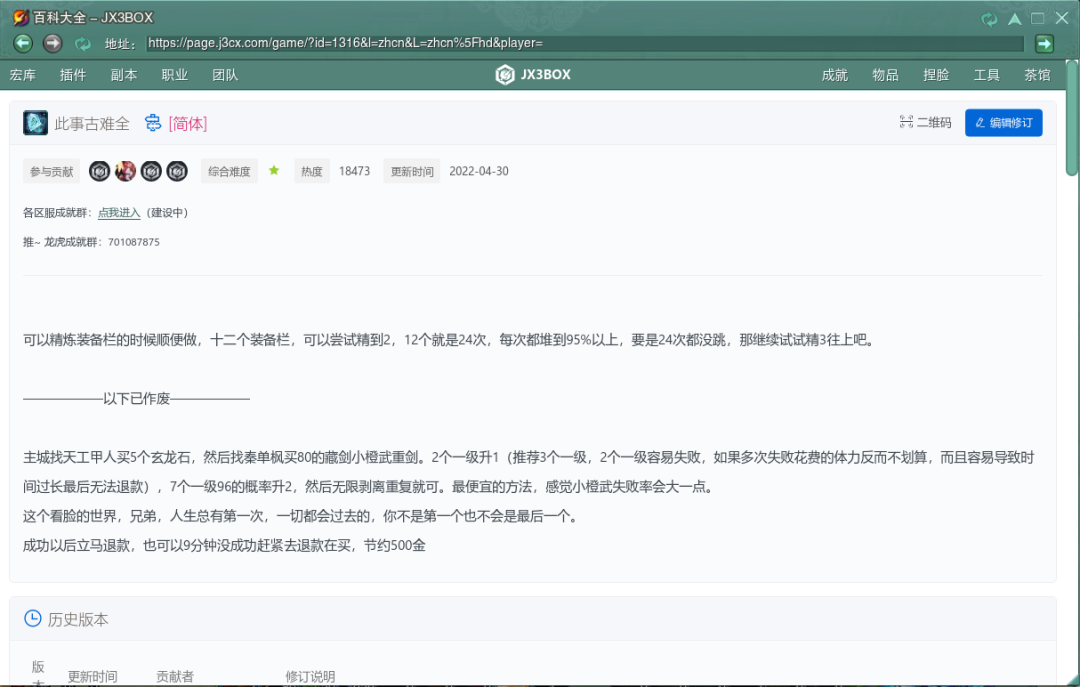Click the heat value 18473

click(354, 171)
